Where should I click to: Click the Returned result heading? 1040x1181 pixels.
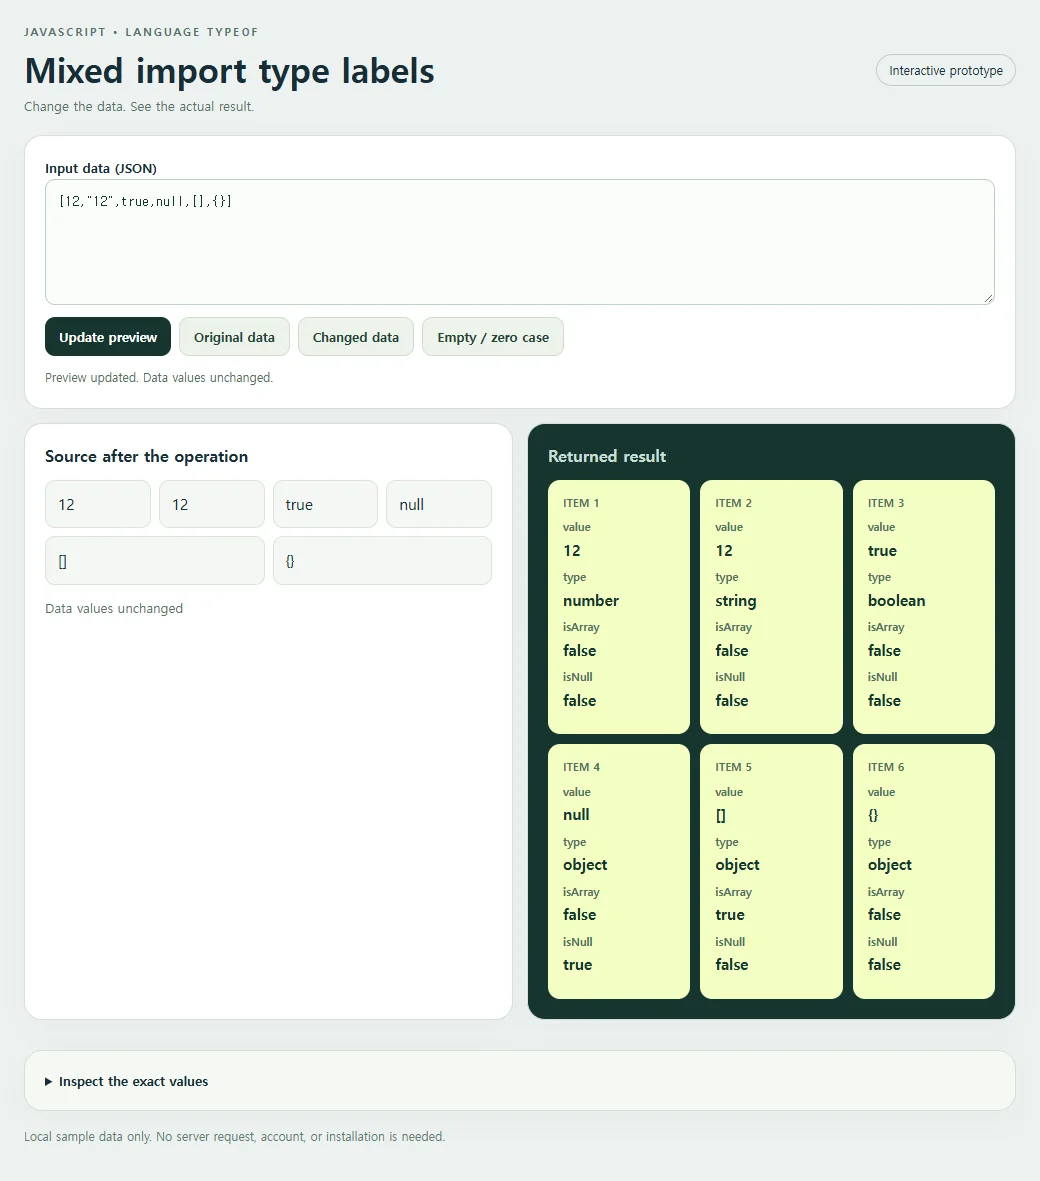click(x=607, y=456)
